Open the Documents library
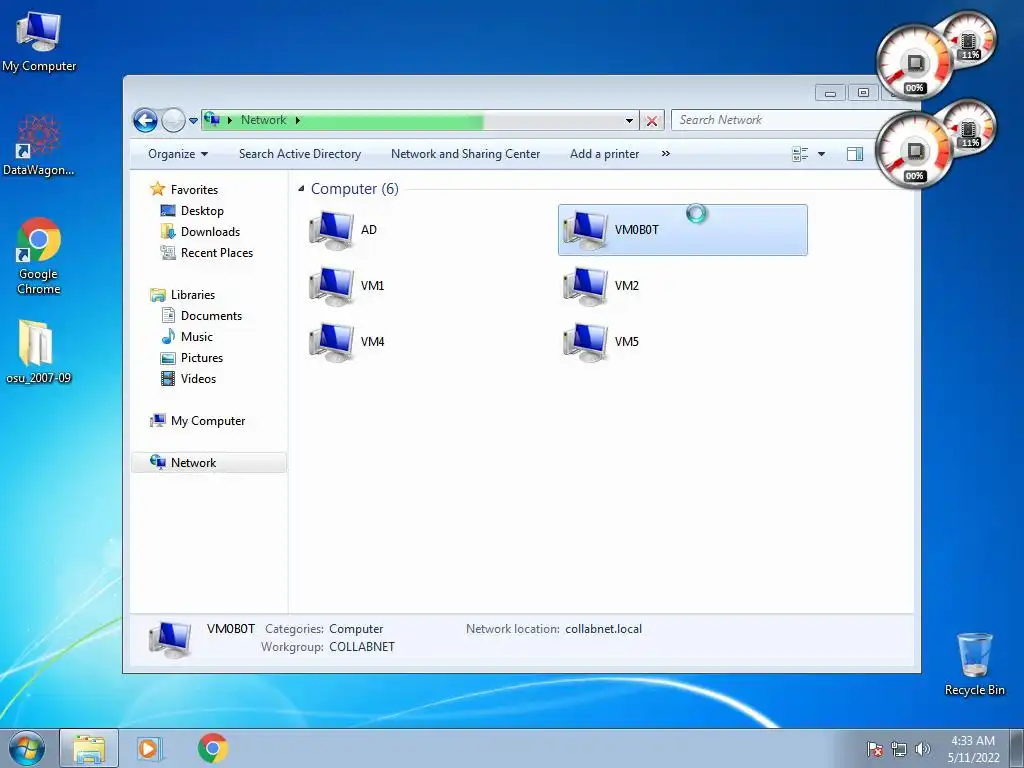The image size is (1024, 768). (211, 316)
